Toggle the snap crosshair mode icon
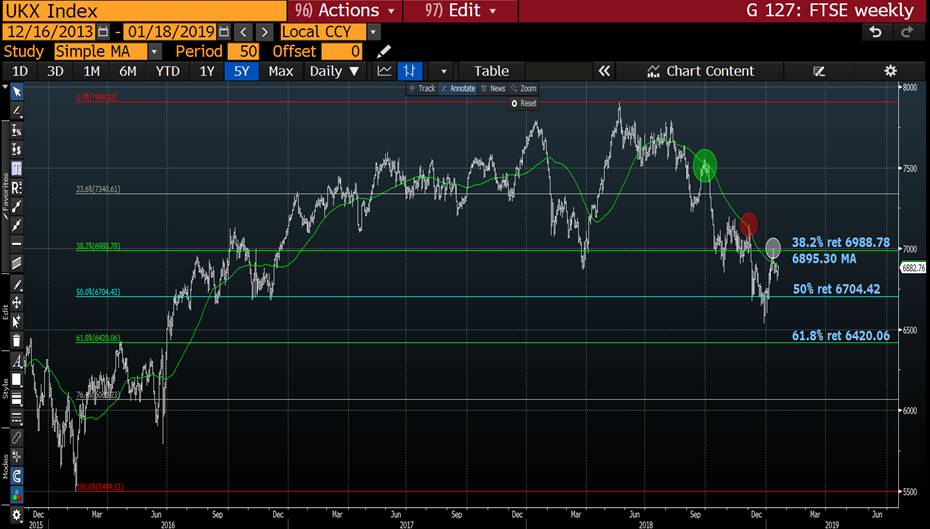Screen dimensions: 930x529 click(17, 457)
